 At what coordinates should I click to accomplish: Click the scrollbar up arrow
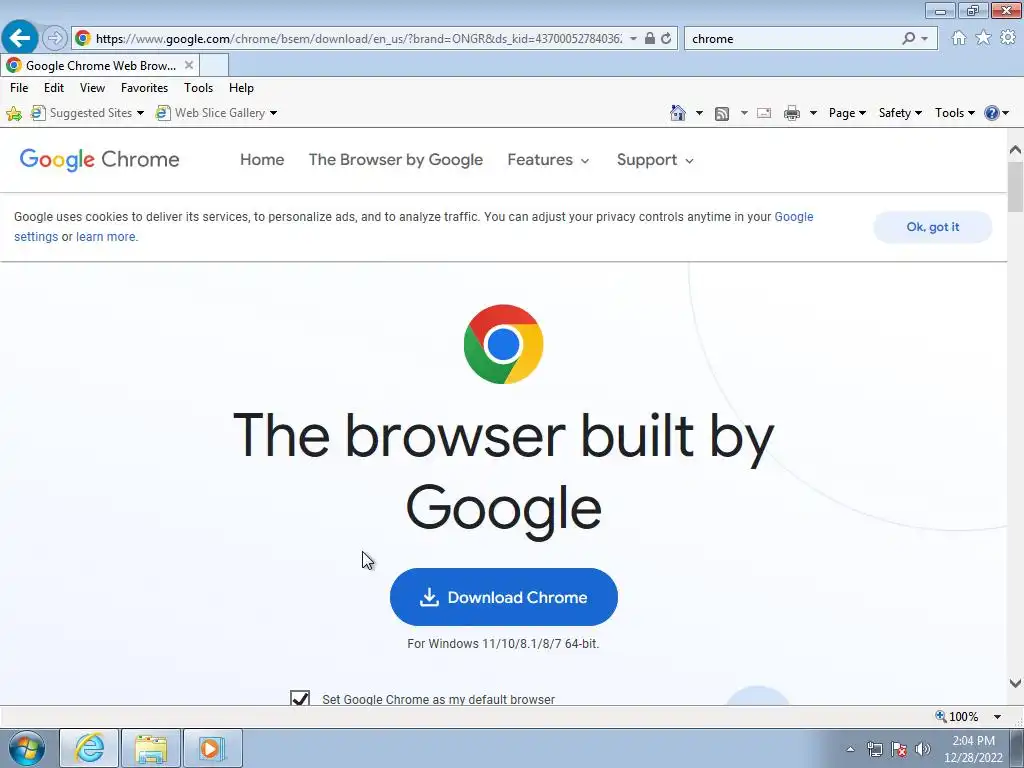coord(1015,150)
